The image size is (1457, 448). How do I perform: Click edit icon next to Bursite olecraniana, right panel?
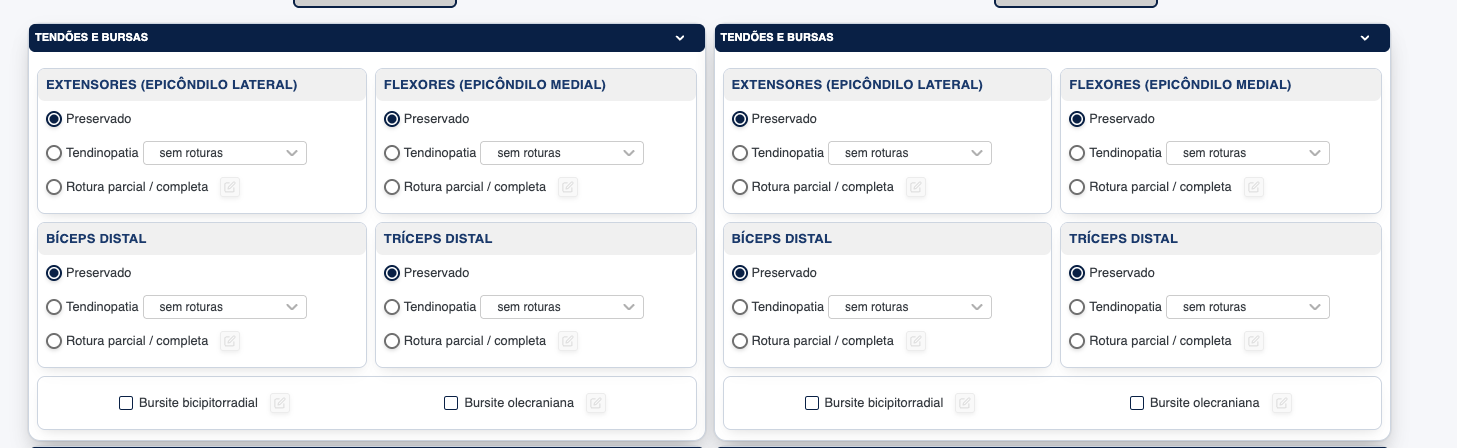pos(1281,403)
